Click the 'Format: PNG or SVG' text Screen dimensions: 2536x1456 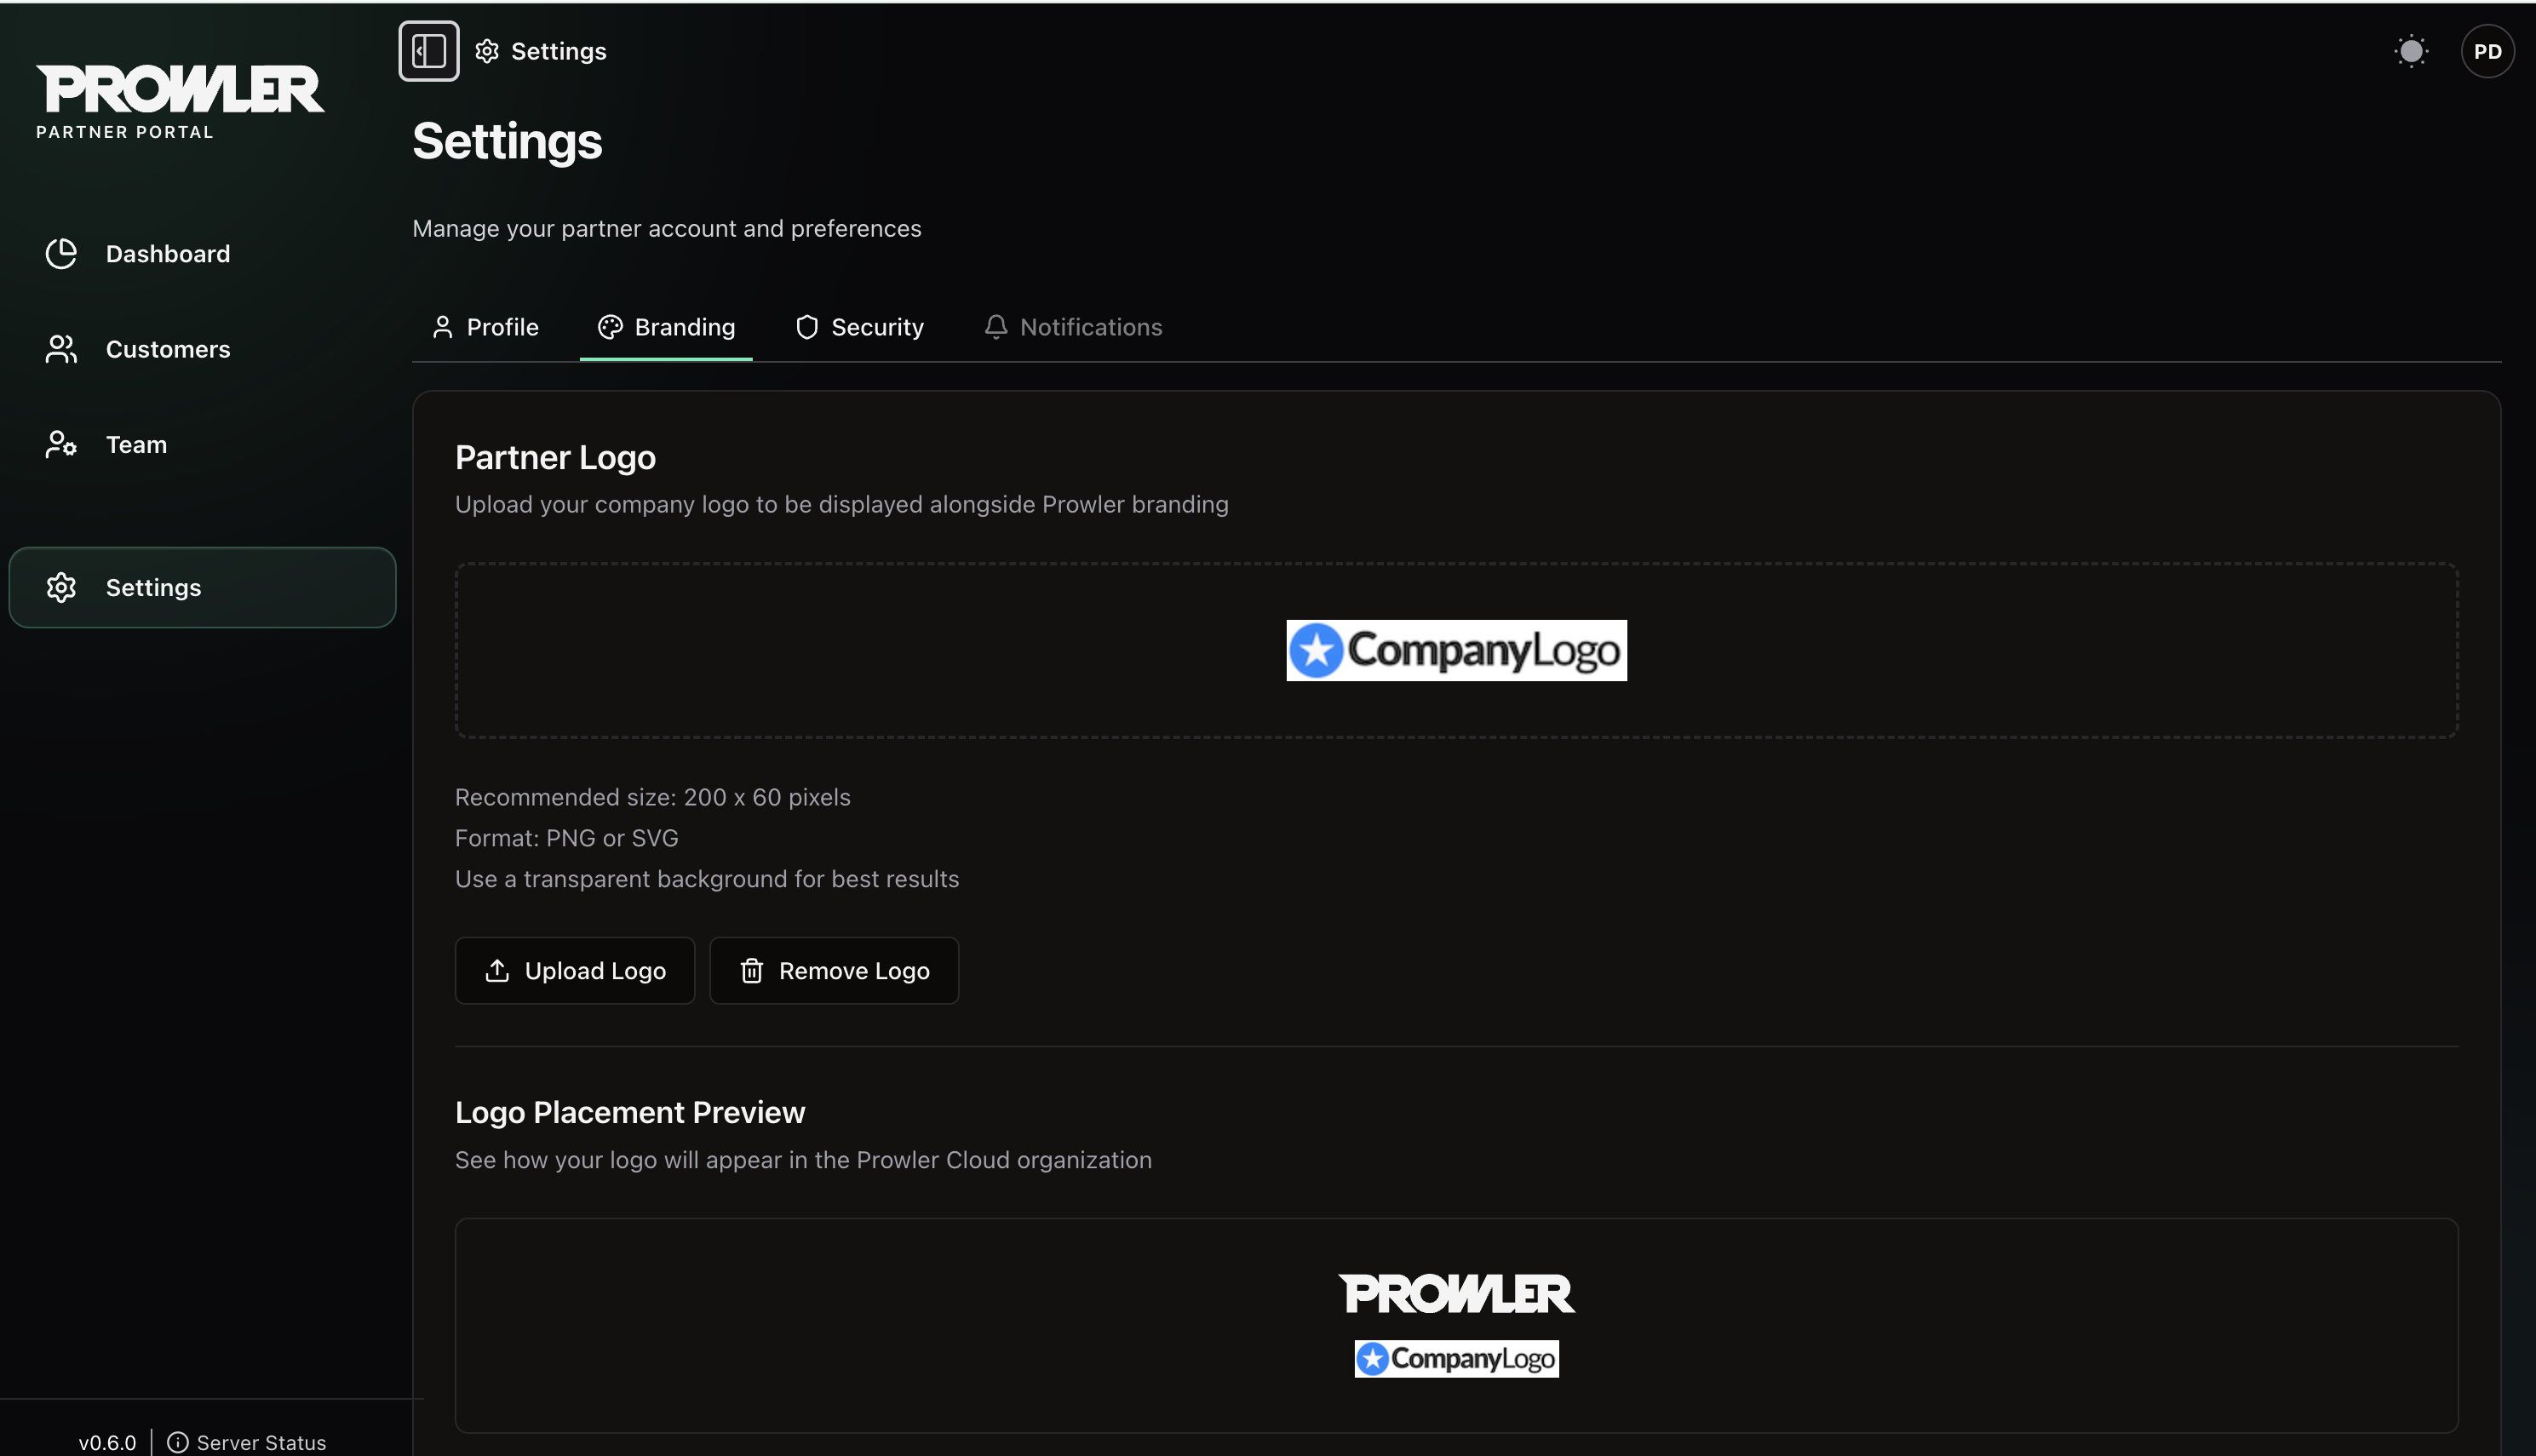click(567, 838)
